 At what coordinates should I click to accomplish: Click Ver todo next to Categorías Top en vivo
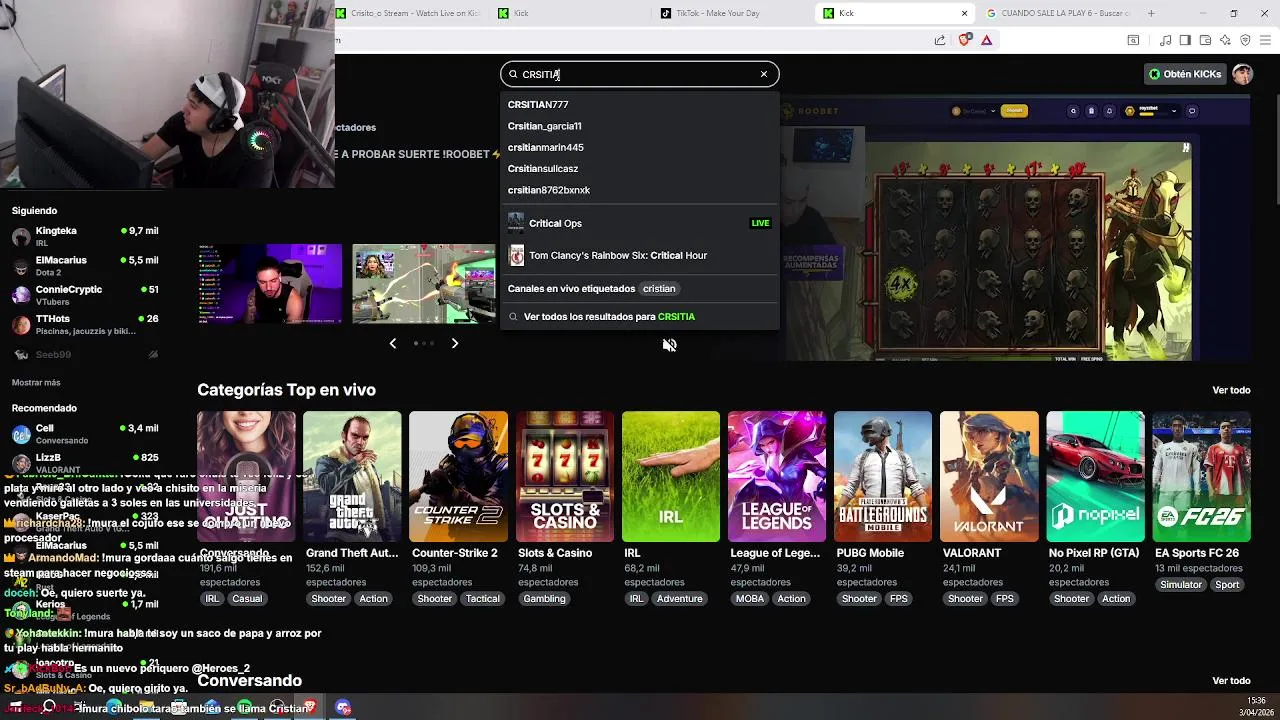point(1231,390)
